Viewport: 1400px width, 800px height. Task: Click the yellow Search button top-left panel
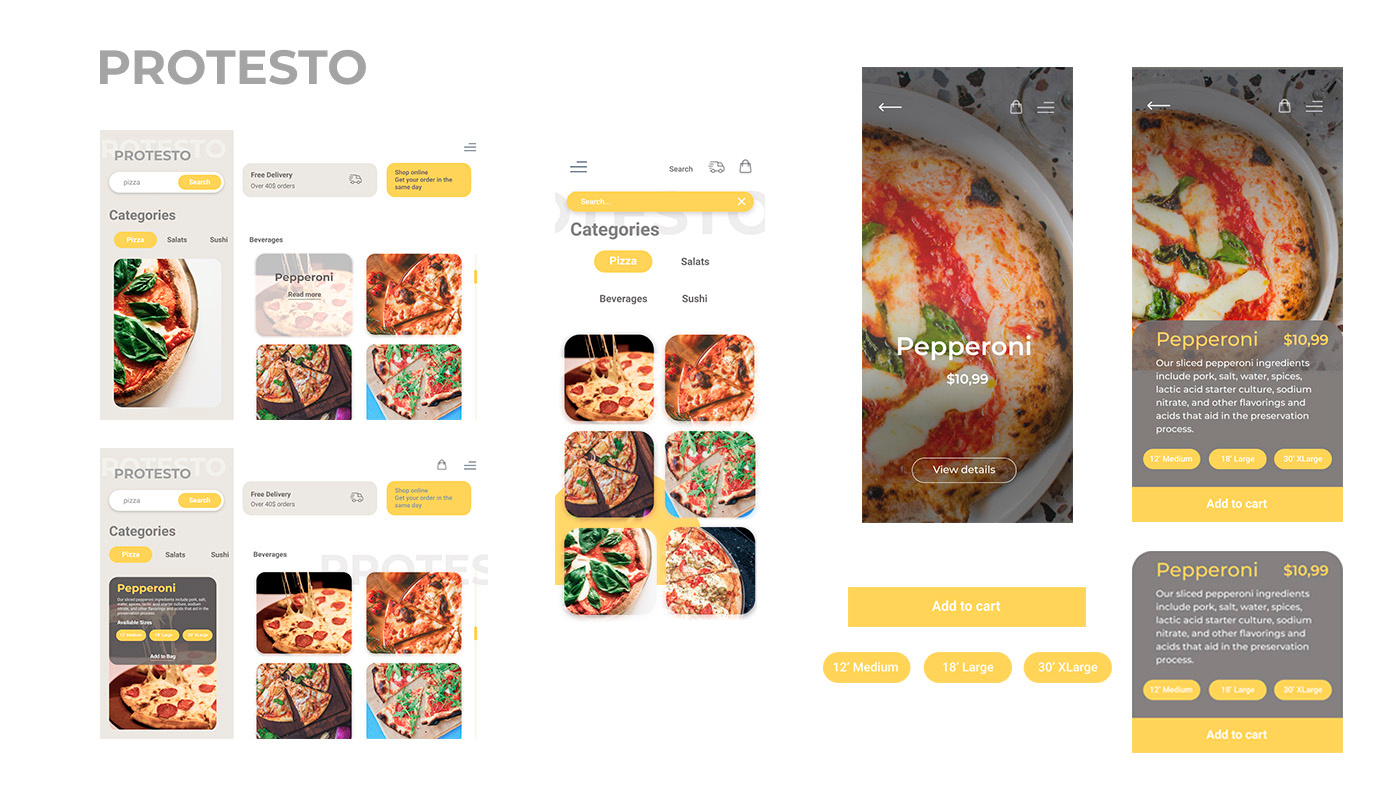200,182
